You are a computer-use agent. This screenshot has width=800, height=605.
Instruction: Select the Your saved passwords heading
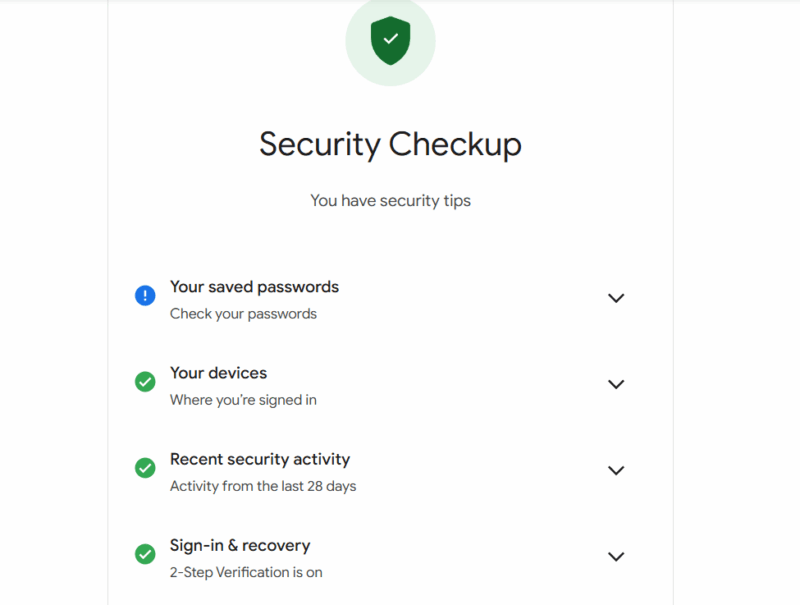(x=254, y=286)
